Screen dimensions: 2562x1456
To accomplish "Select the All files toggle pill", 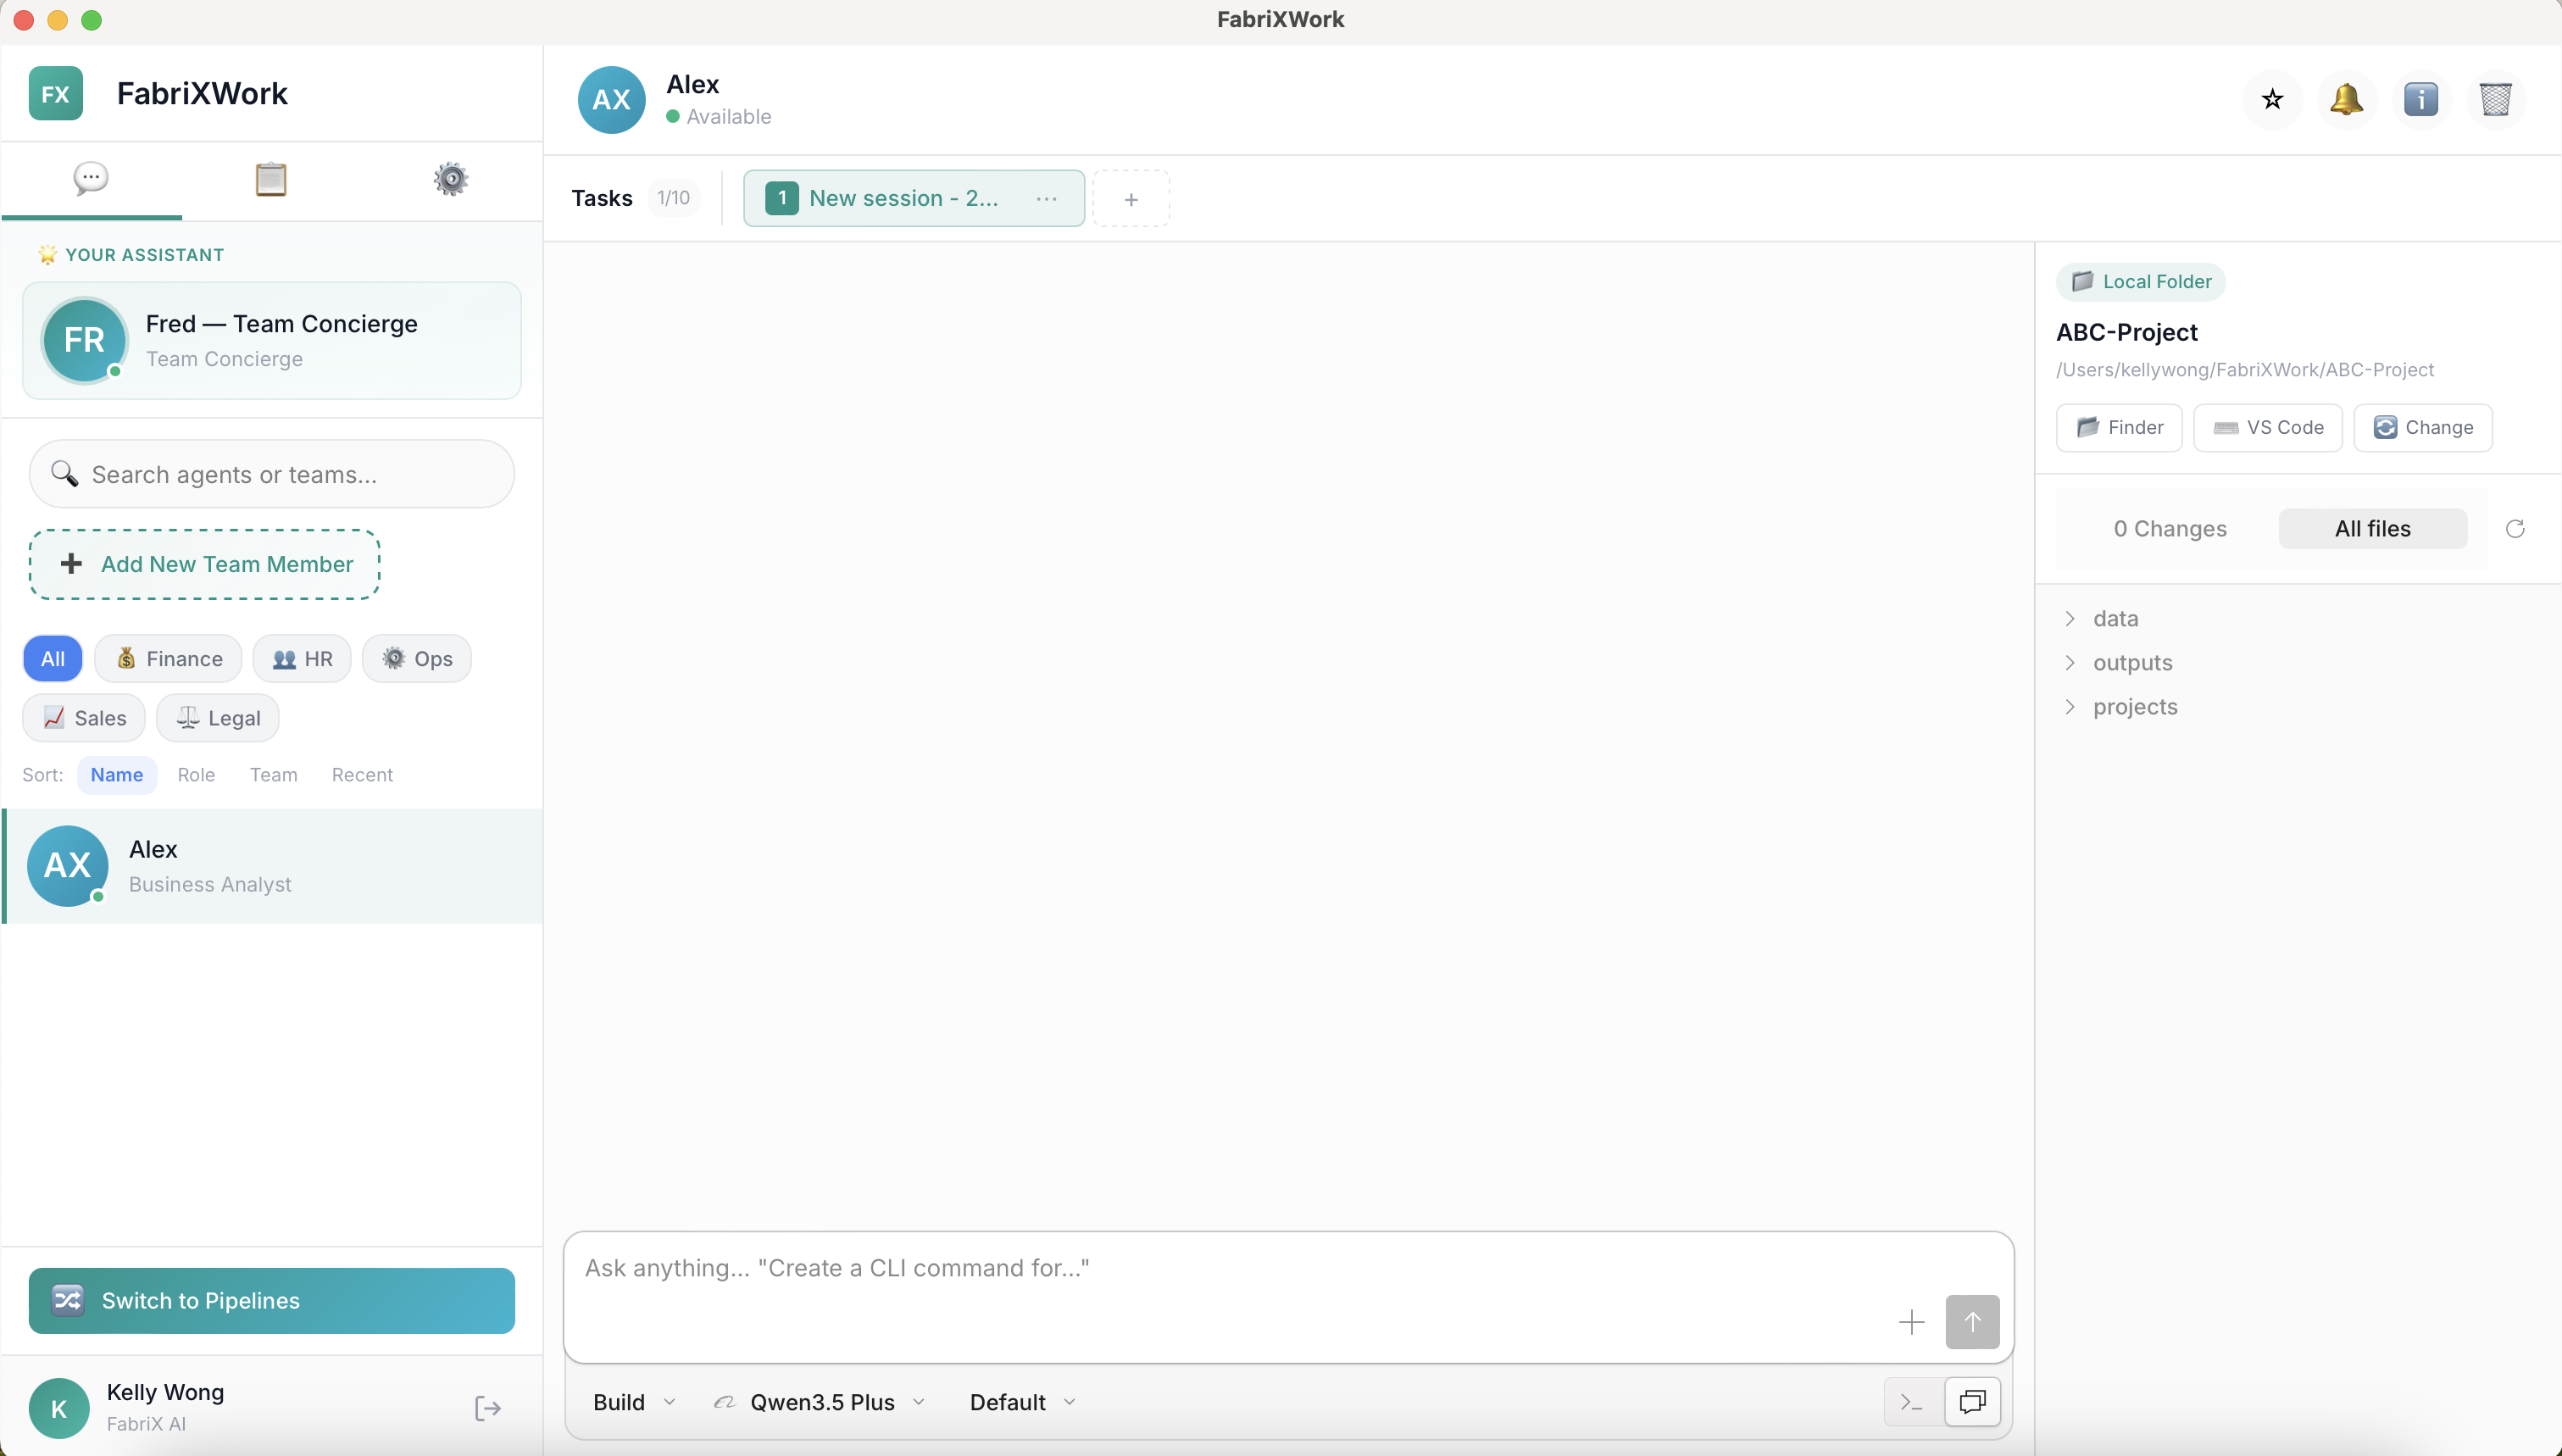I will pyautogui.click(x=2372, y=528).
